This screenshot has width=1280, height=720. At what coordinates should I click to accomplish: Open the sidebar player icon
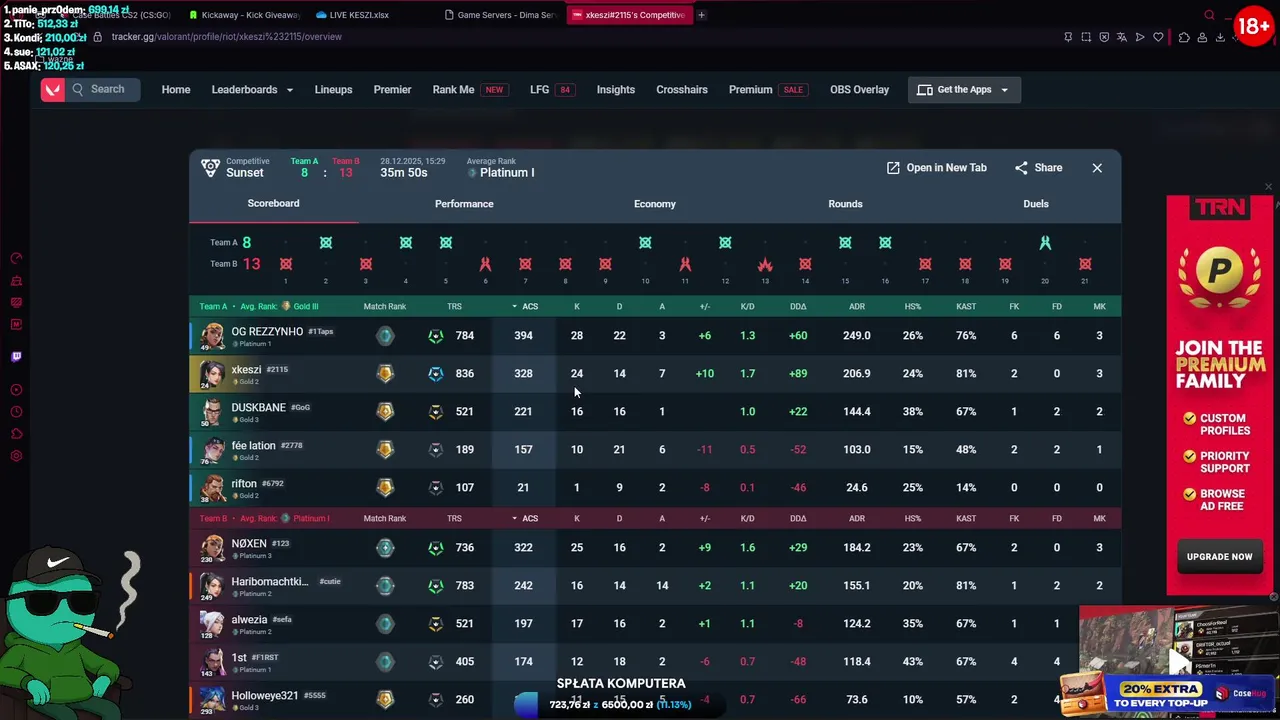pos(16,390)
